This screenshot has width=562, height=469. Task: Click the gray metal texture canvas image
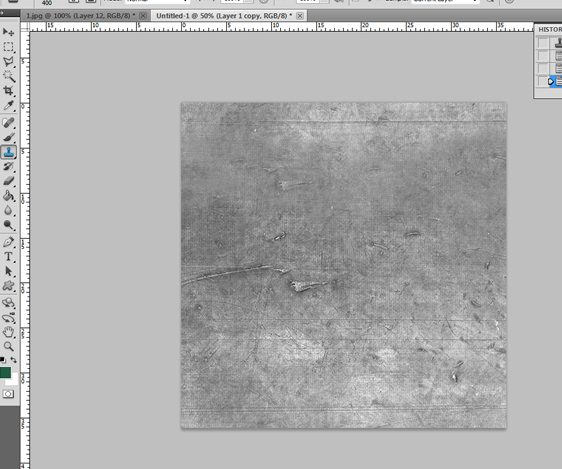click(344, 265)
